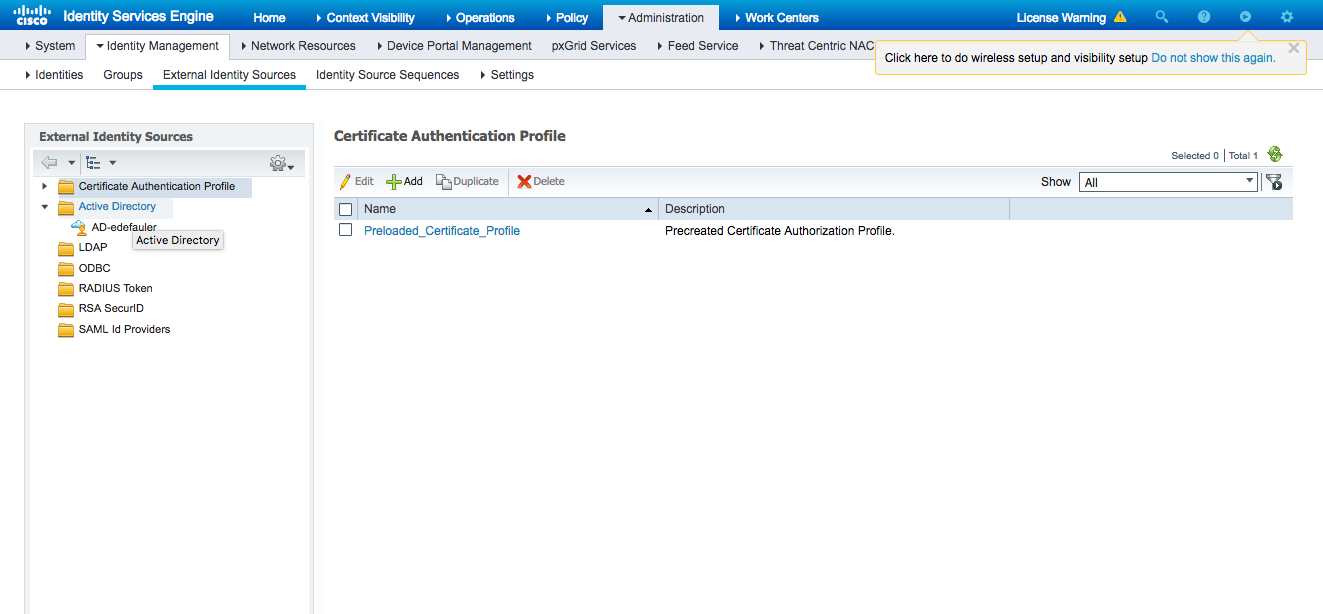The height and width of the screenshot is (614, 1323).
Task: Go to the Home tab
Action: (269, 17)
